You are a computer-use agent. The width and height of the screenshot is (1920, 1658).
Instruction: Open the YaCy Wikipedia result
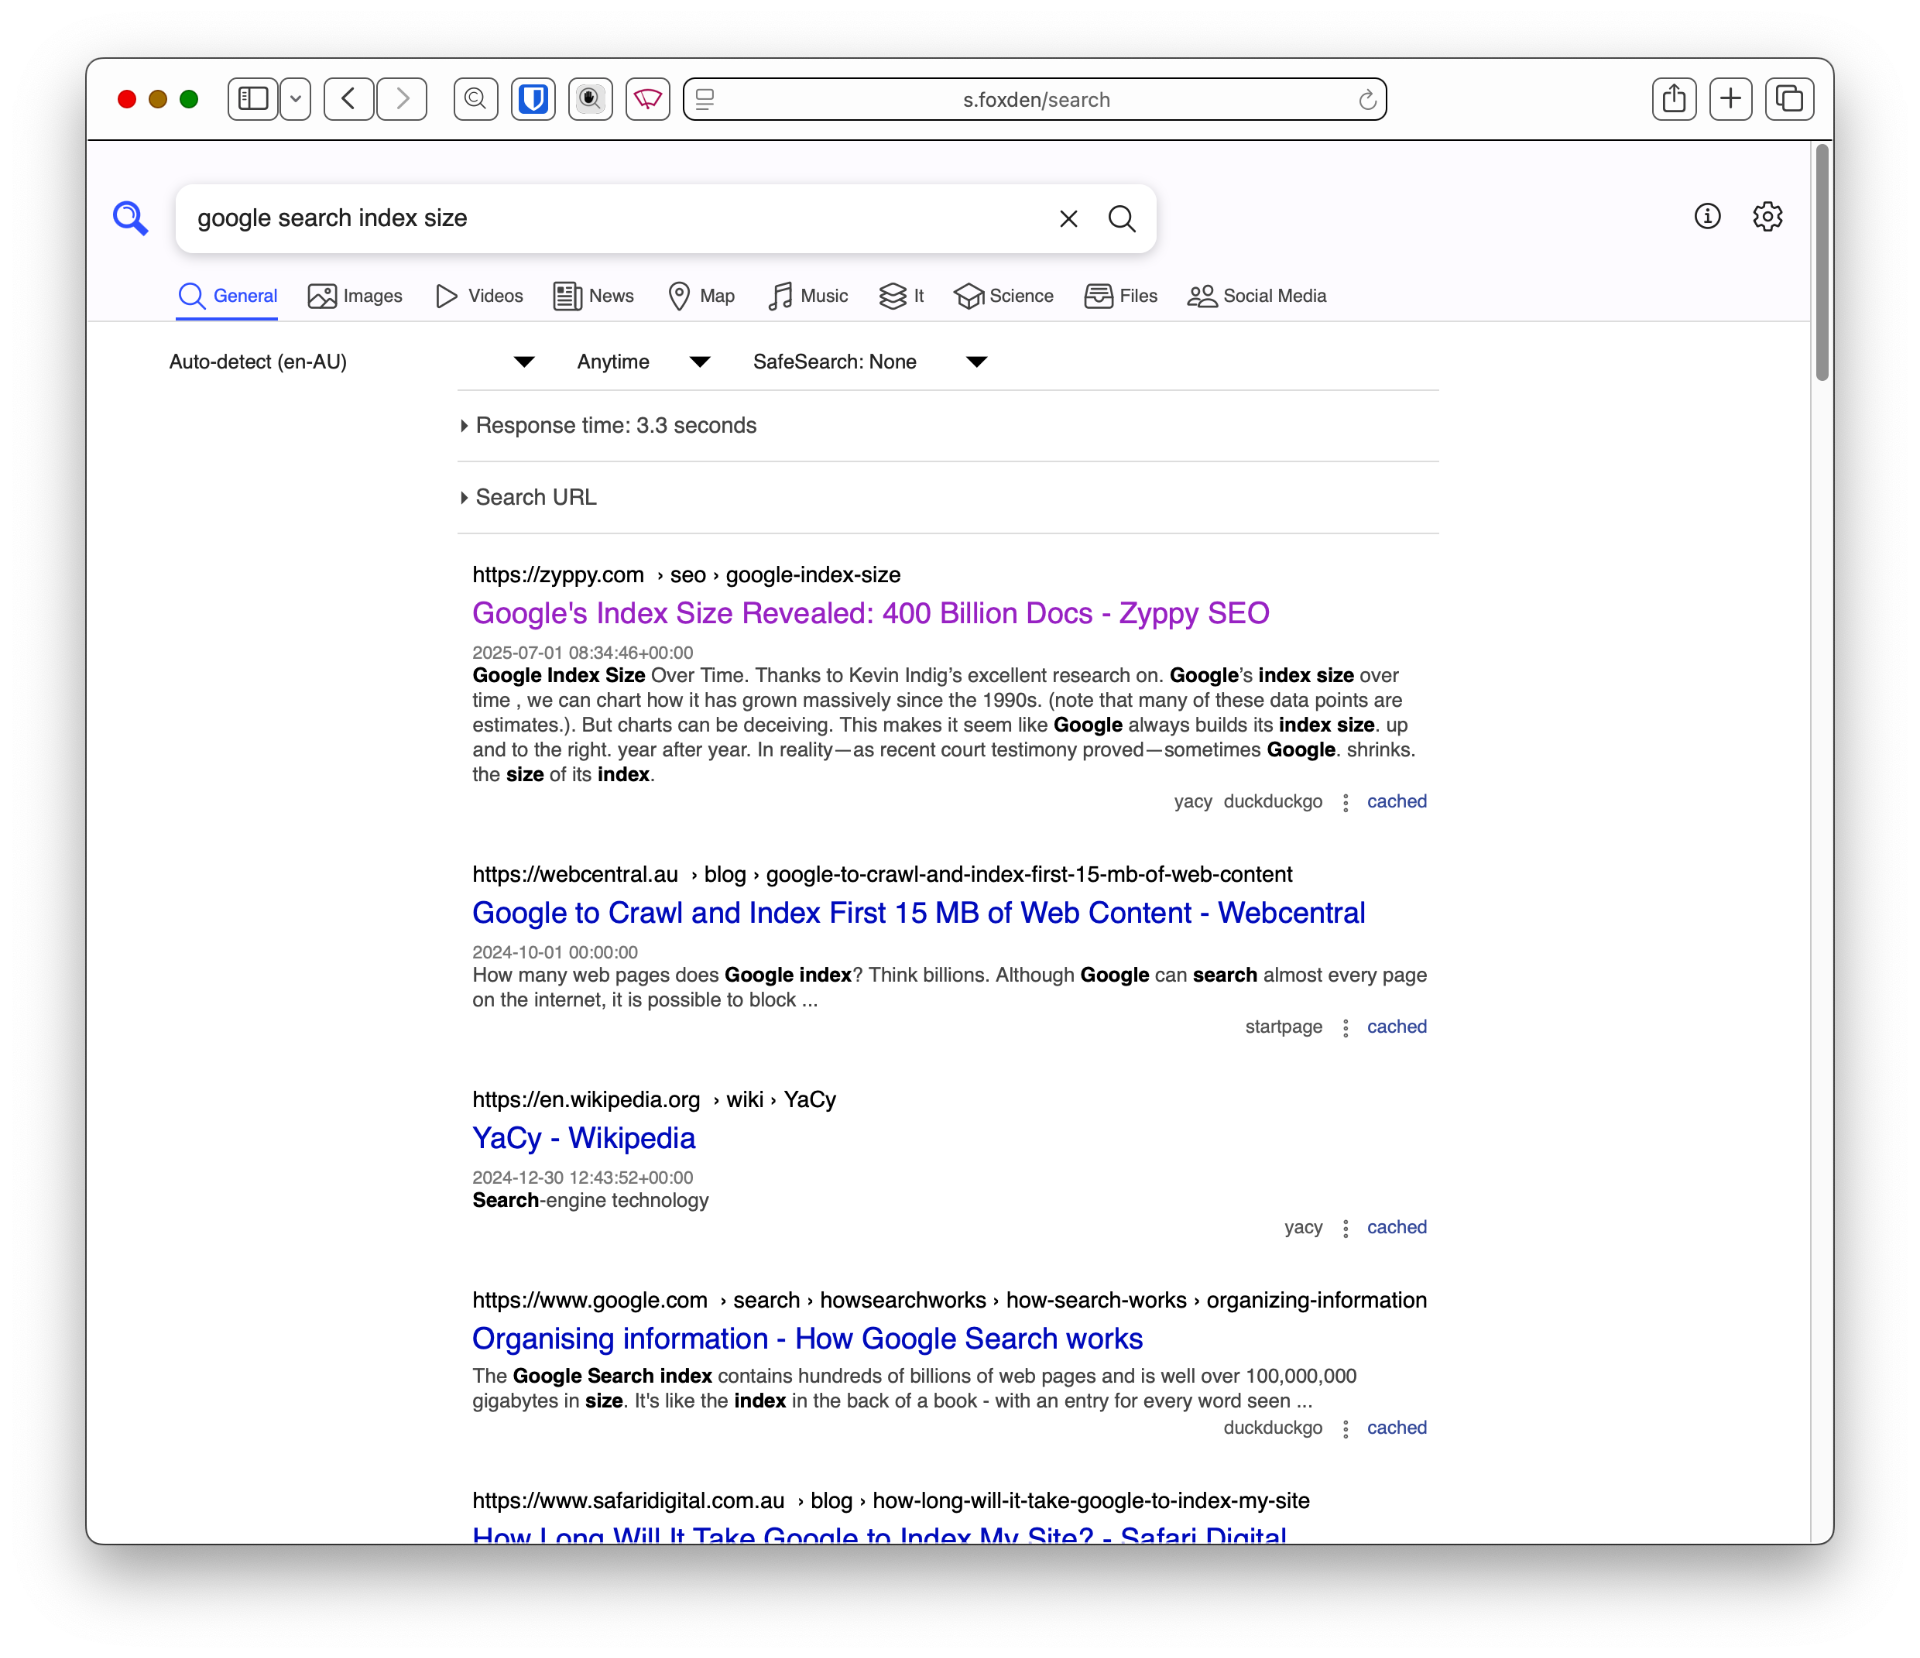(x=583, y=1137)
